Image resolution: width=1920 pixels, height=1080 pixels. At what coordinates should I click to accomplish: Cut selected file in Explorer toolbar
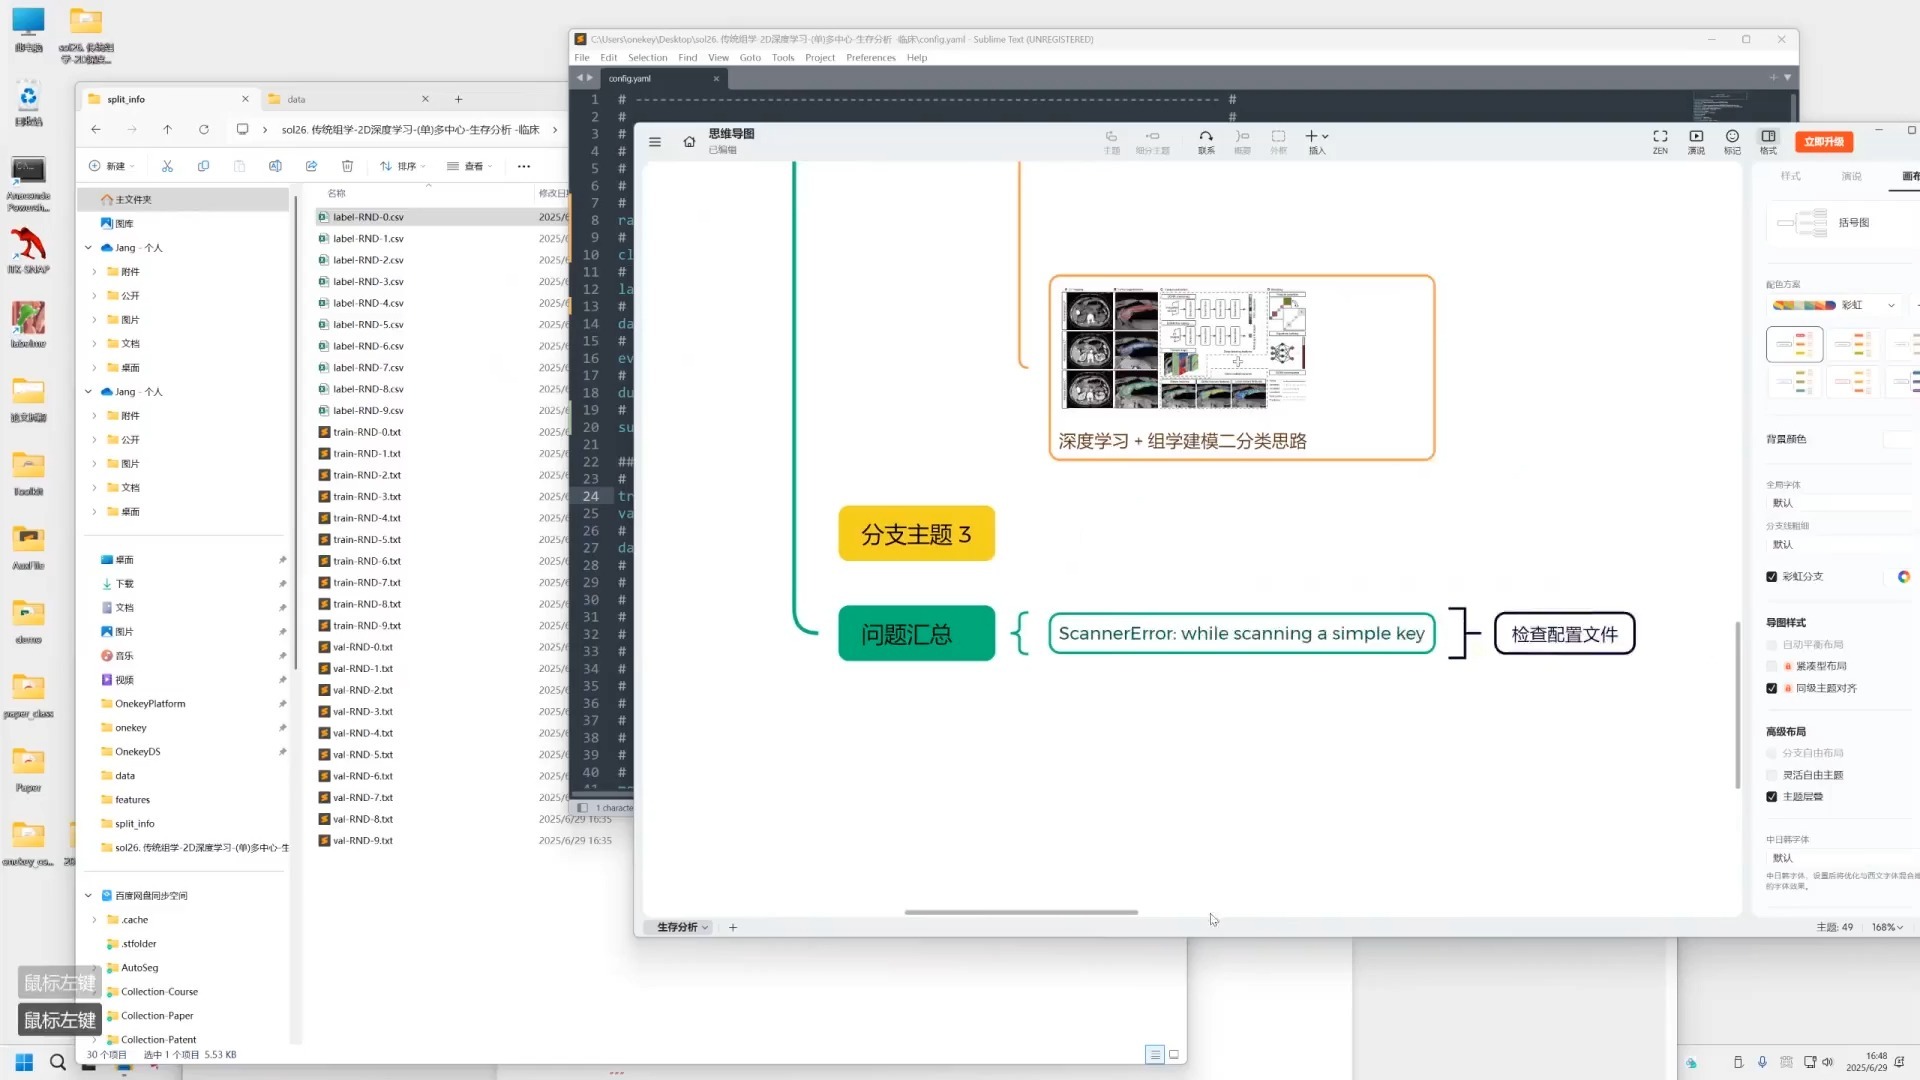(x=167, y=166)
